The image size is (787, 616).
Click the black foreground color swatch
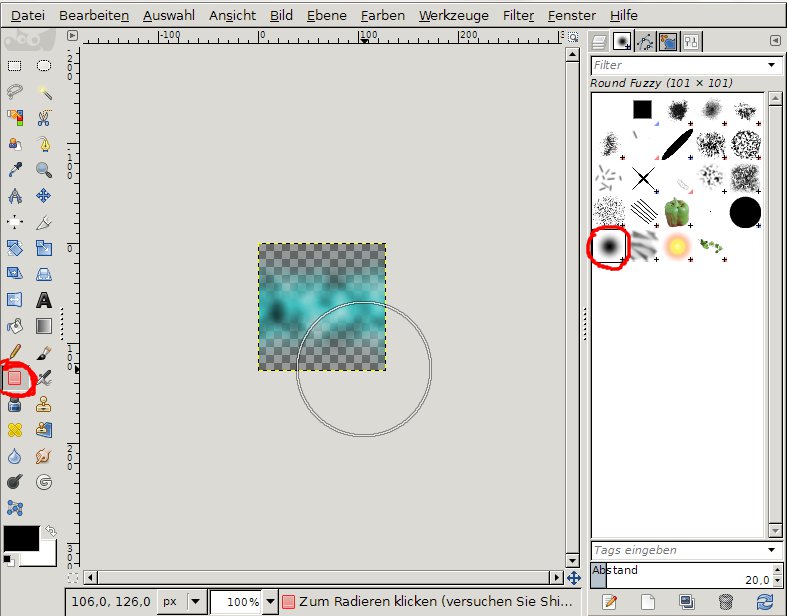coord(20,538)
